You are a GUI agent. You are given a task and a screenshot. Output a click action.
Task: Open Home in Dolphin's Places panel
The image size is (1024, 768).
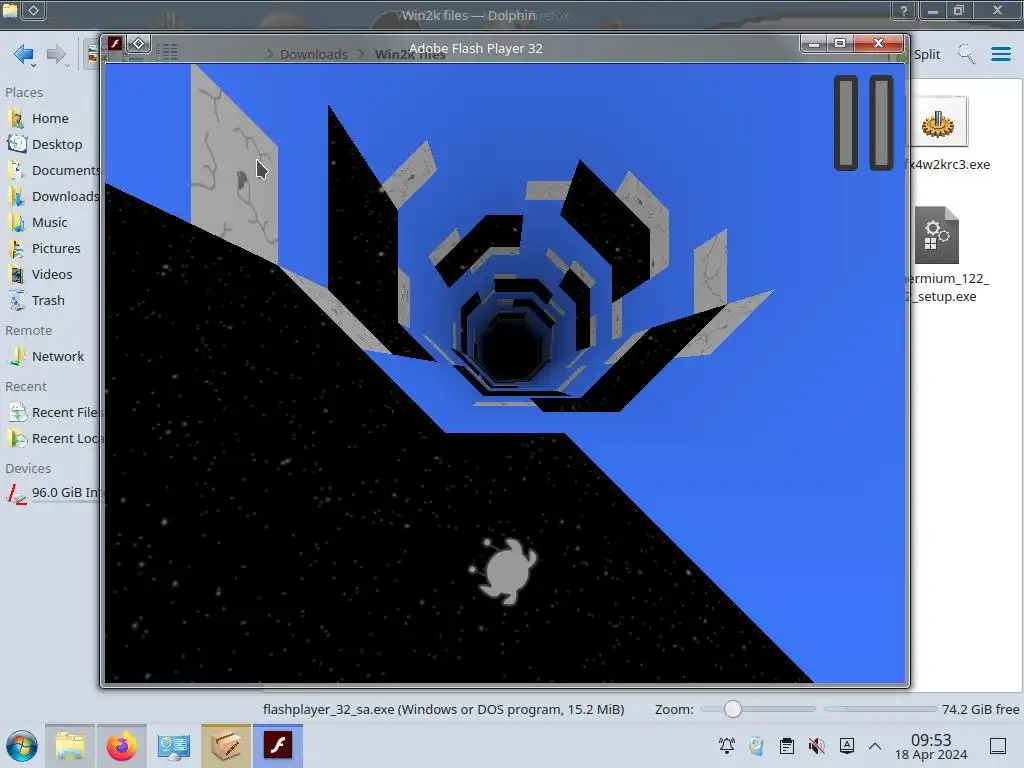[x=50, y=118]
